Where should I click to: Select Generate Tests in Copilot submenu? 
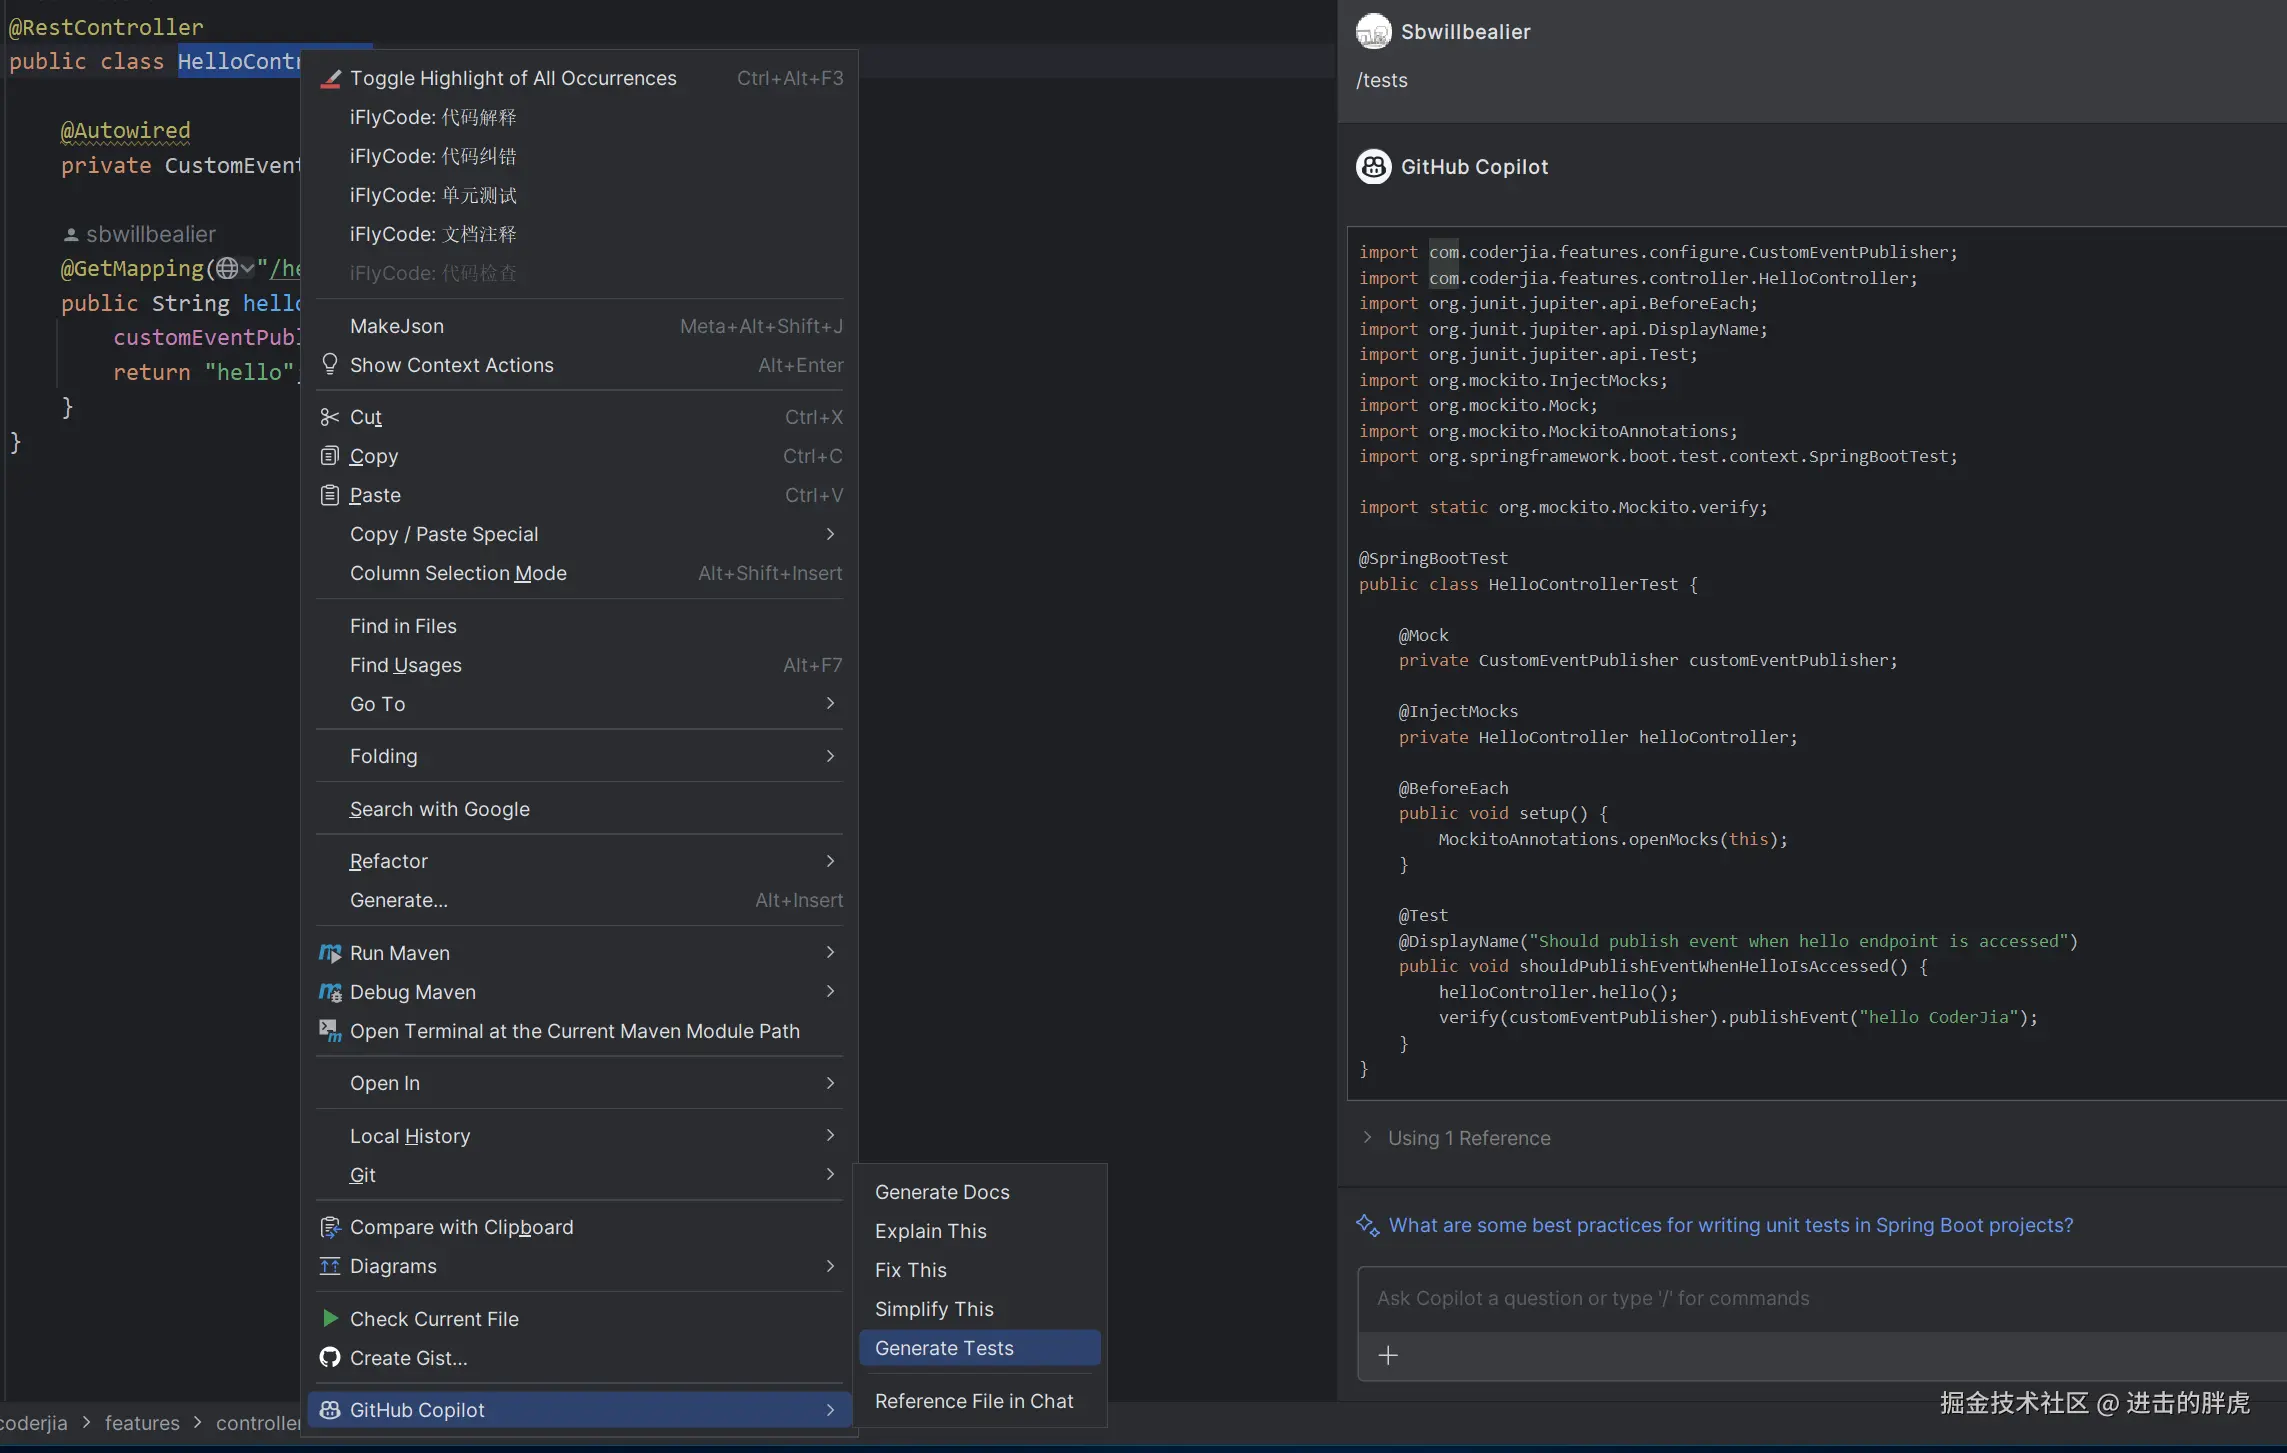944,1348
